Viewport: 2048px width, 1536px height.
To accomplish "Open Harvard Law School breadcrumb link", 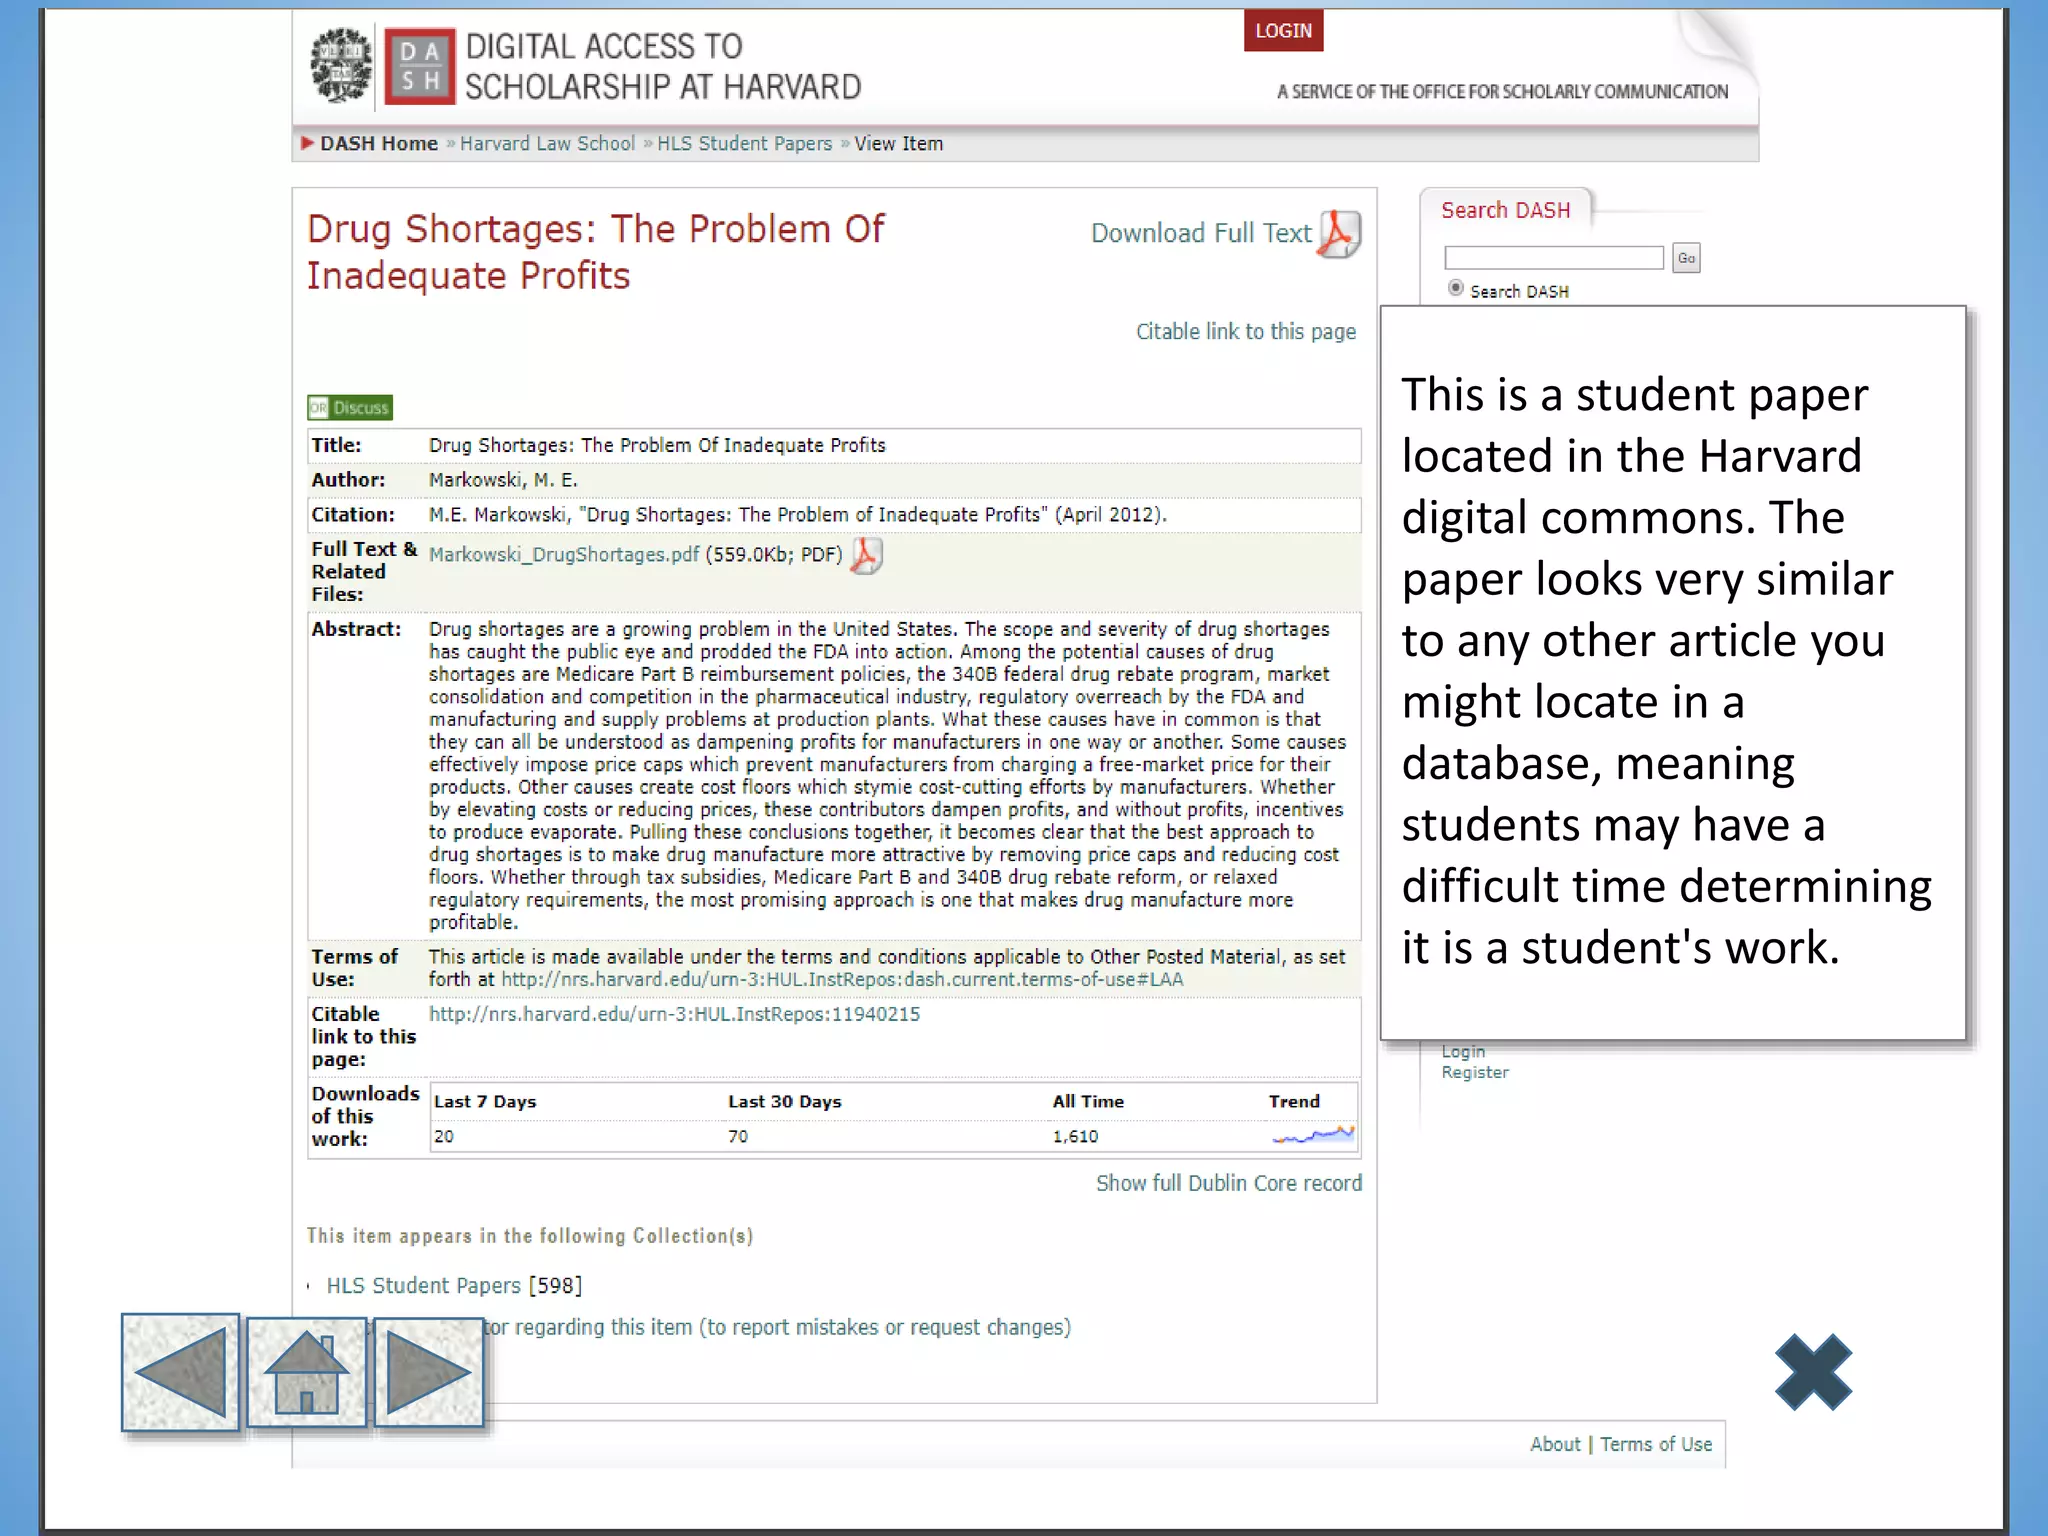I will tap(547, 144).
